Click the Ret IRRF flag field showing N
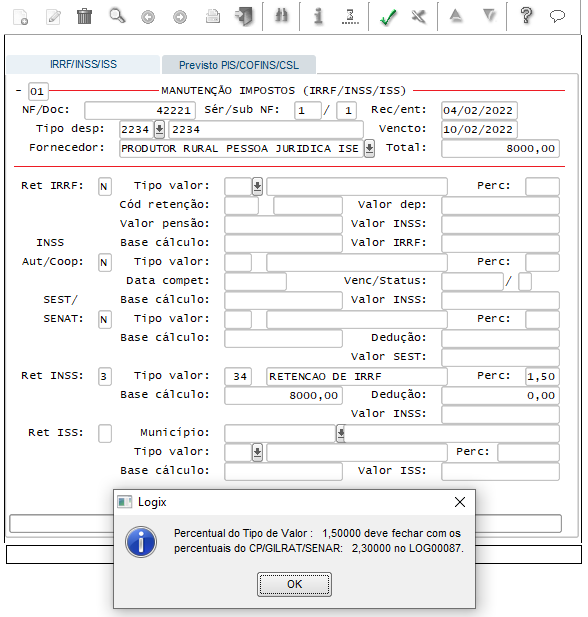 104,187
